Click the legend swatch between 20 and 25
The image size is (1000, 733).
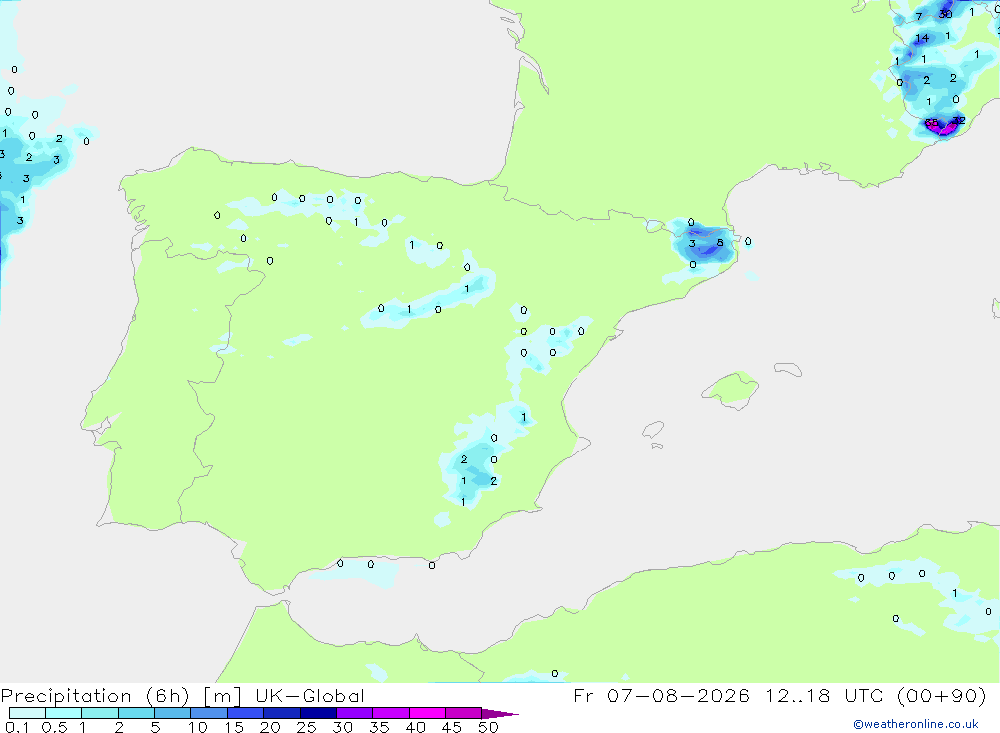click(x=282, y=713)
